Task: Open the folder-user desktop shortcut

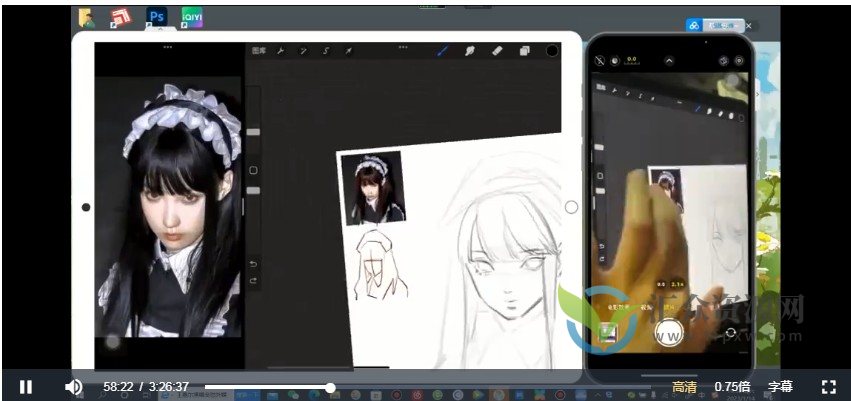Action: (86, 18)
